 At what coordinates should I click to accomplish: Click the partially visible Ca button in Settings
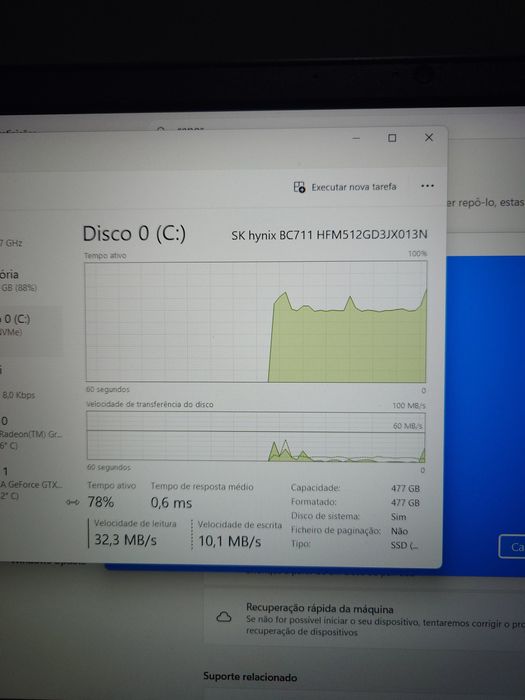[512, 546]
